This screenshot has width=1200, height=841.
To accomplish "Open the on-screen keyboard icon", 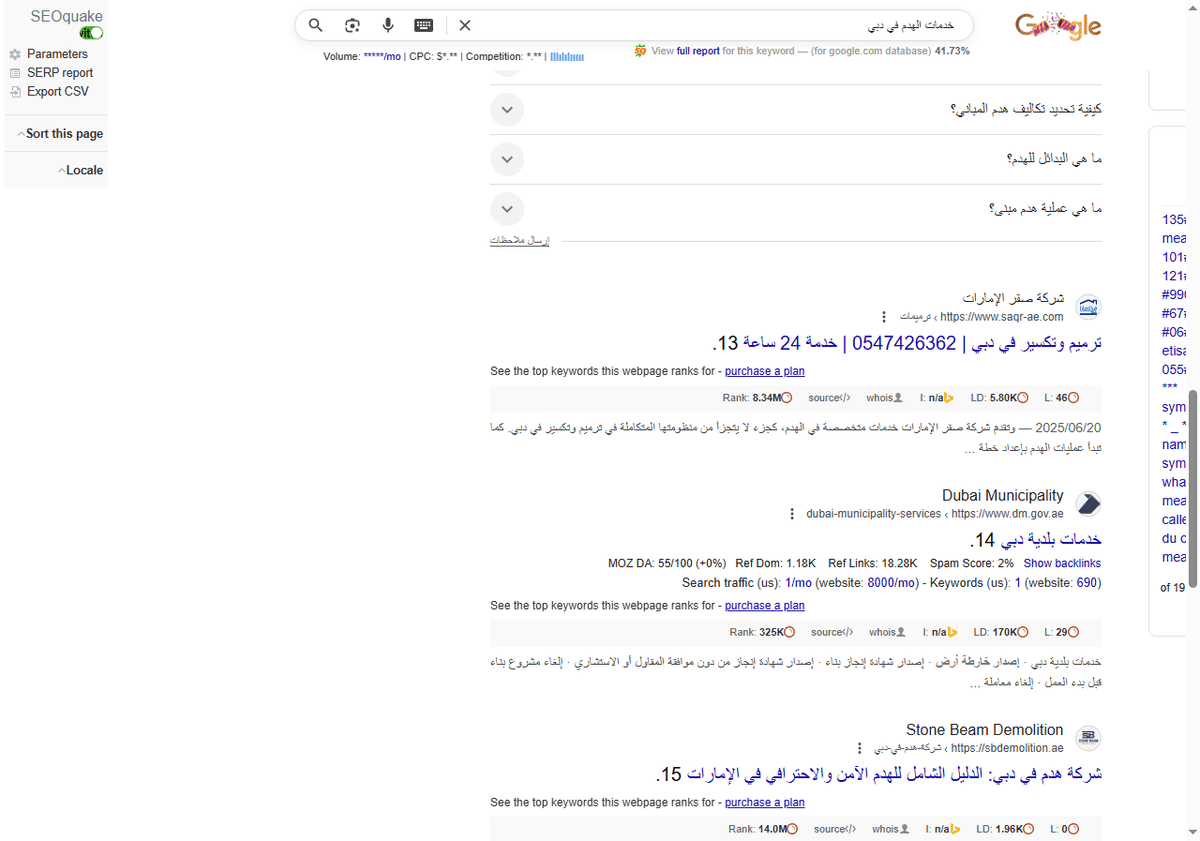I will coord(423,25).
